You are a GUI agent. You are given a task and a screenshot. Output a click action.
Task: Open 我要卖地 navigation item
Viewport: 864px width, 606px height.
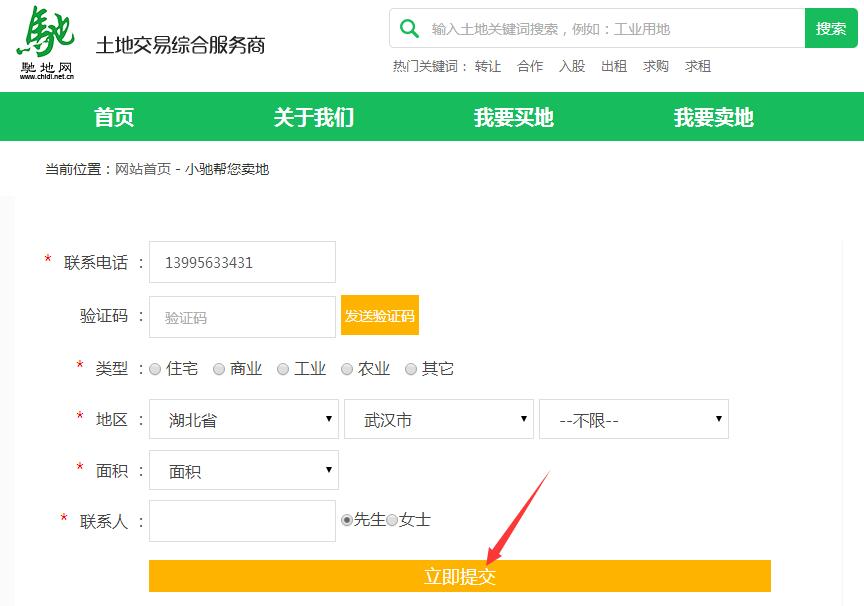714,117
